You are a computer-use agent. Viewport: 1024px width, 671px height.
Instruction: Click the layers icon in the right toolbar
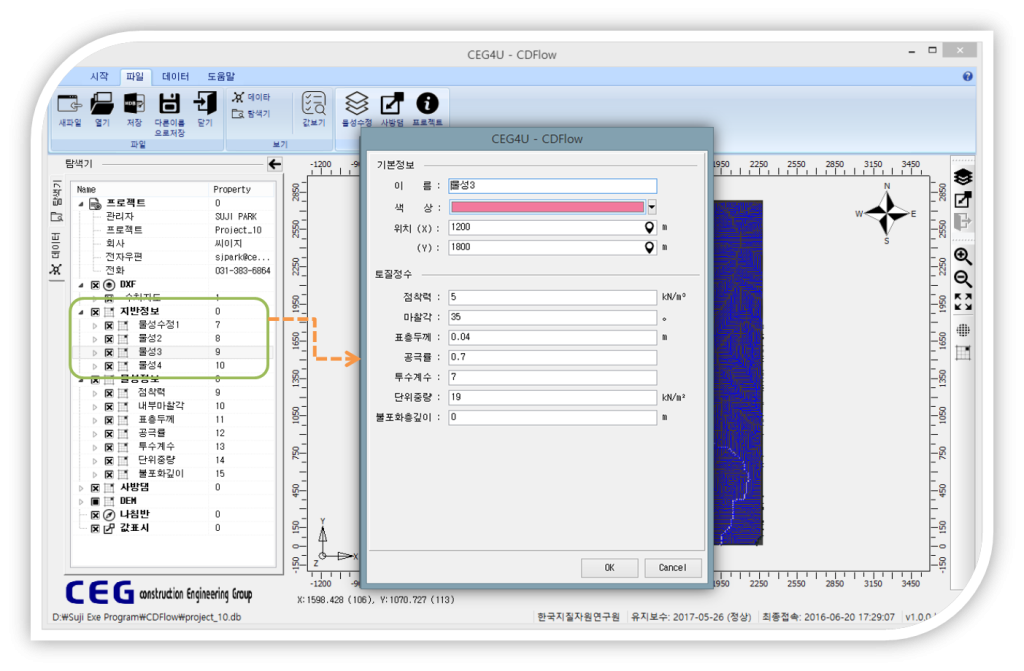[963, 177]
